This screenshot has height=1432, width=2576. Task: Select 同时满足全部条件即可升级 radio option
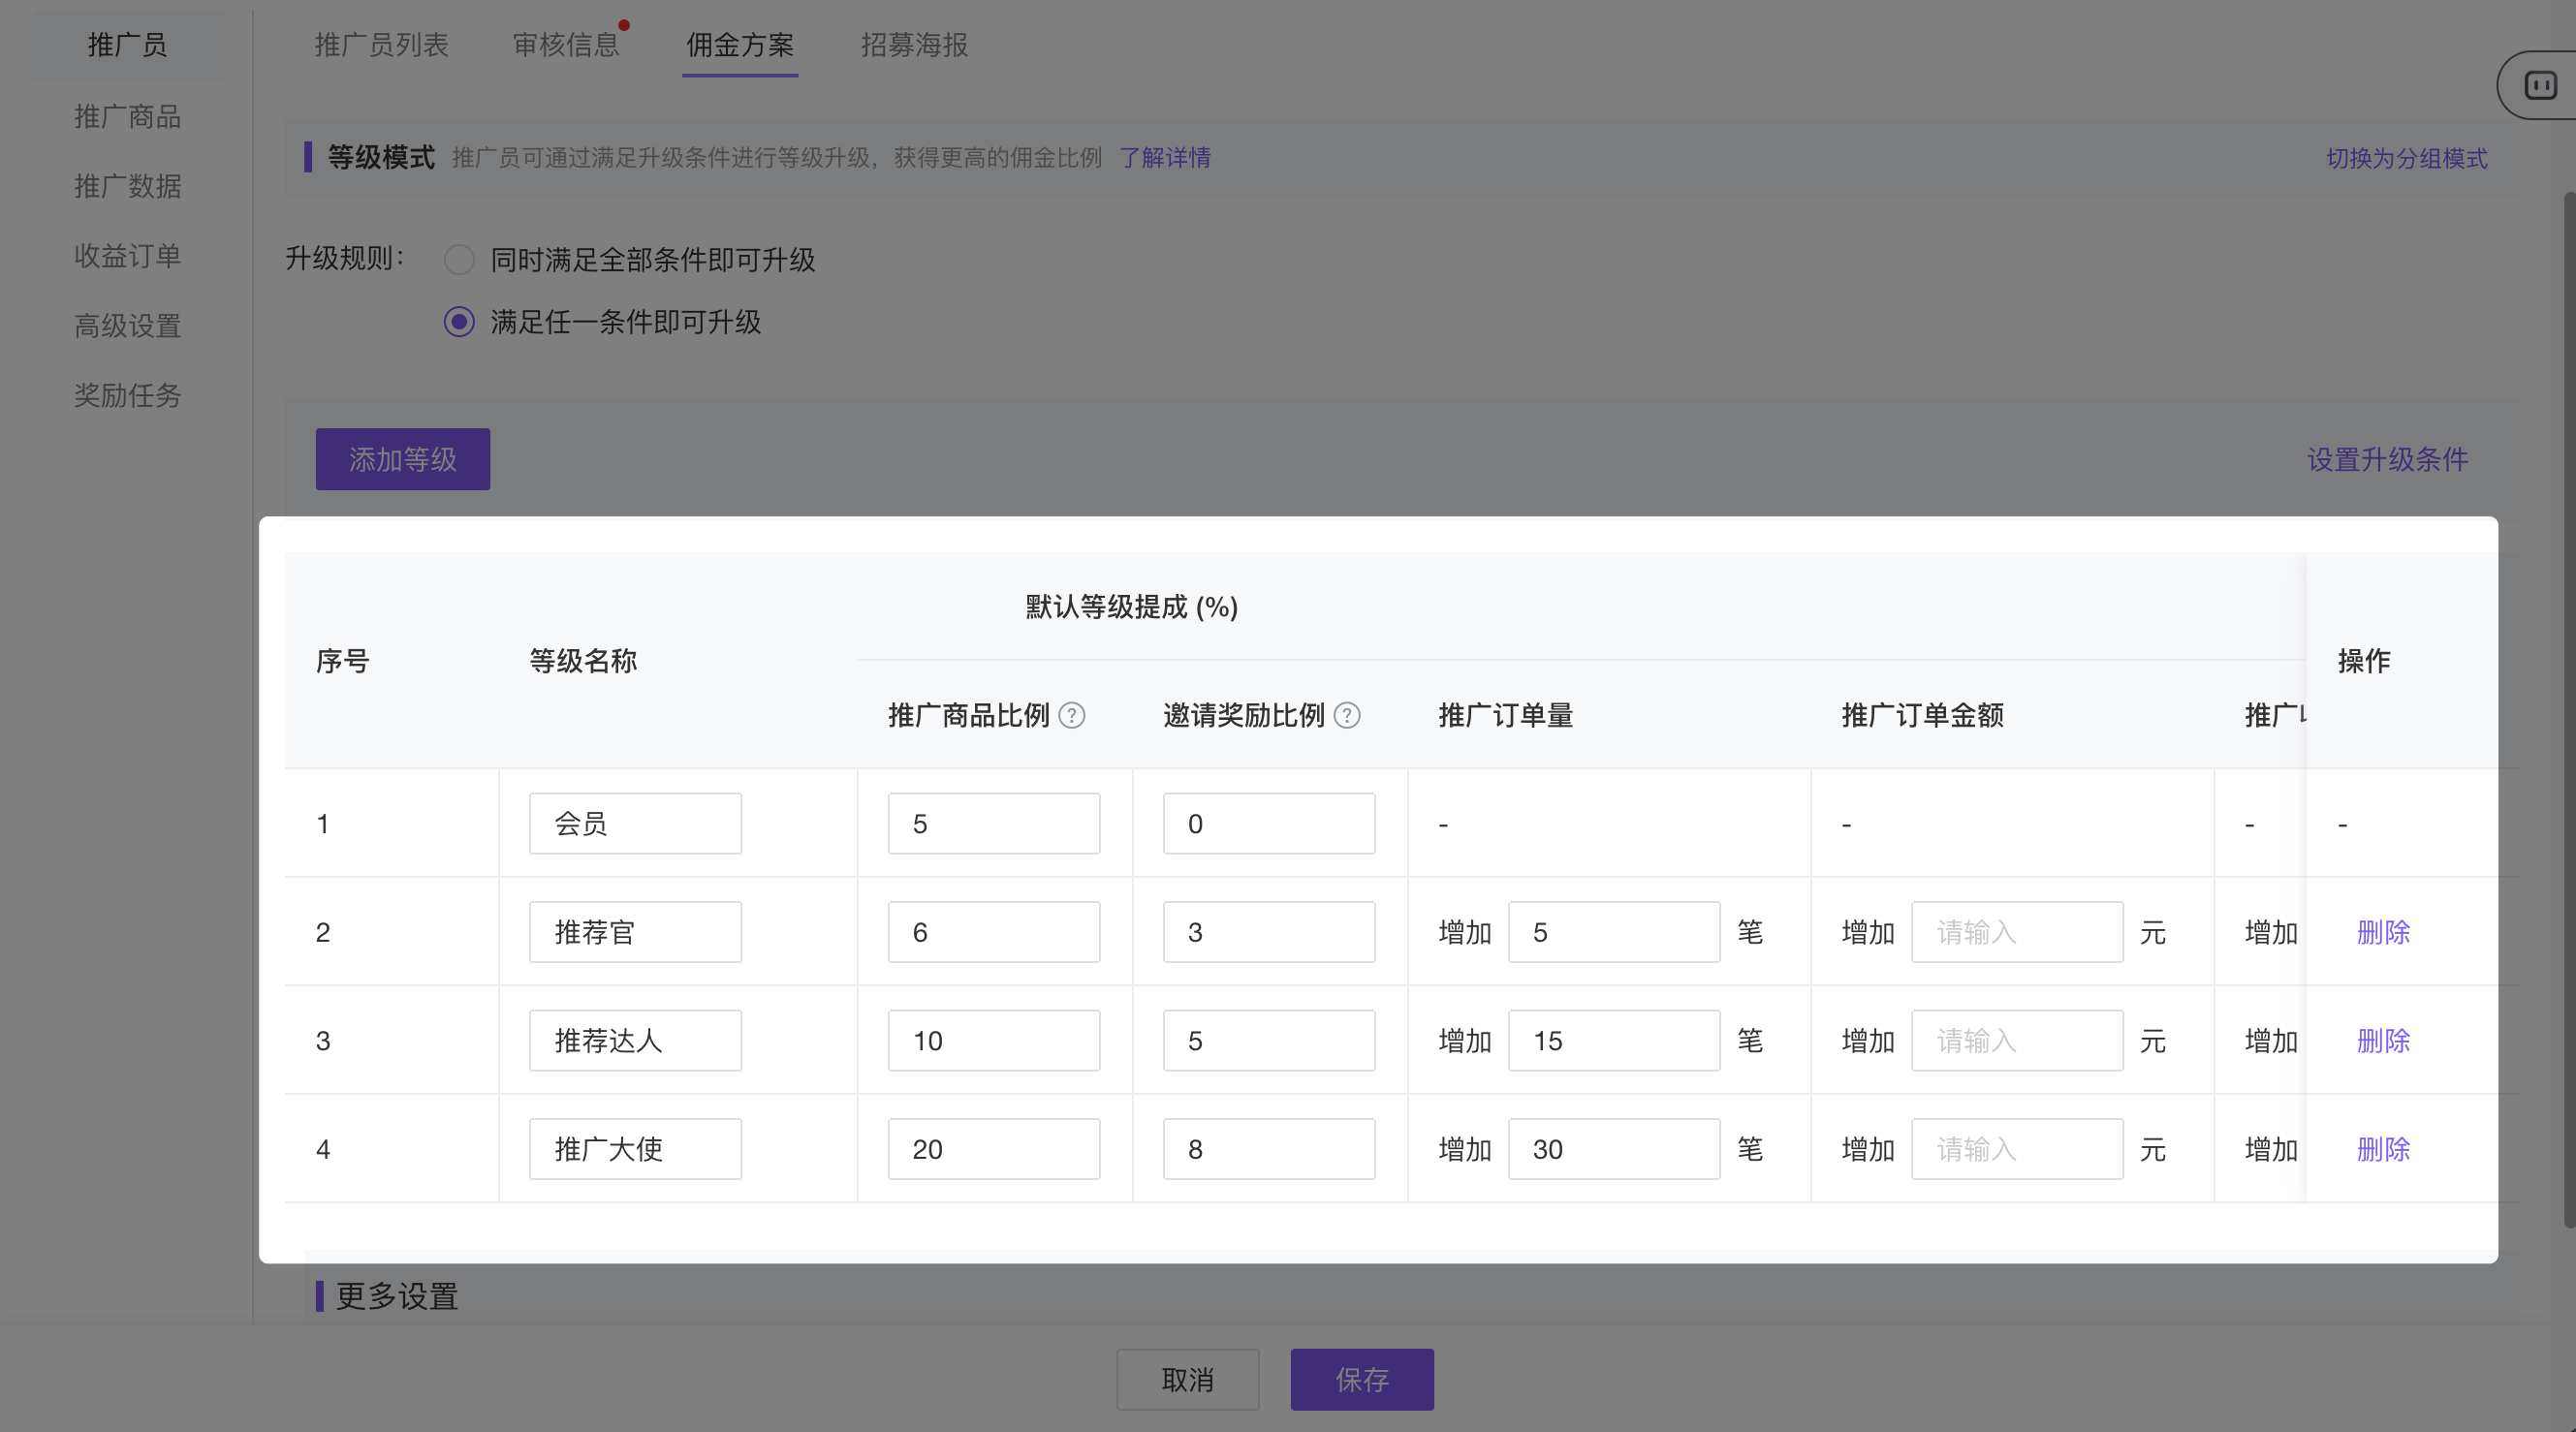pyautogui.click(x=459, y=260)
